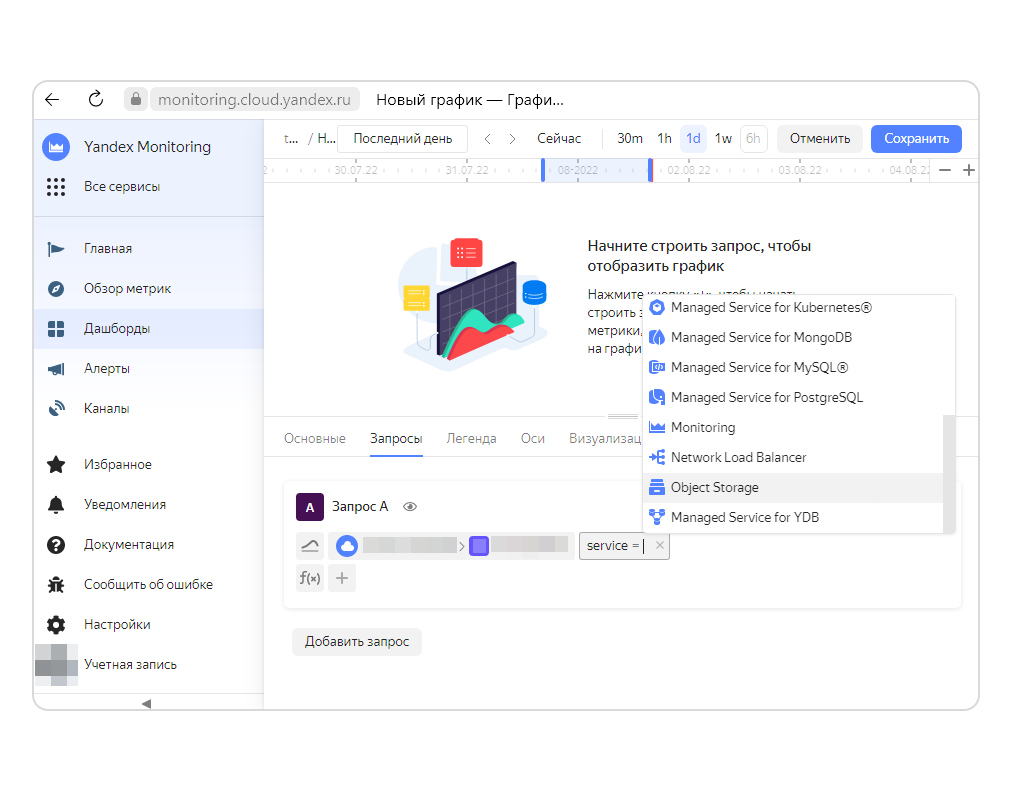Viewport: 1012px width, 791px height.
Task: Click the question mark Документация icon
Action: [x=56, y=545]
